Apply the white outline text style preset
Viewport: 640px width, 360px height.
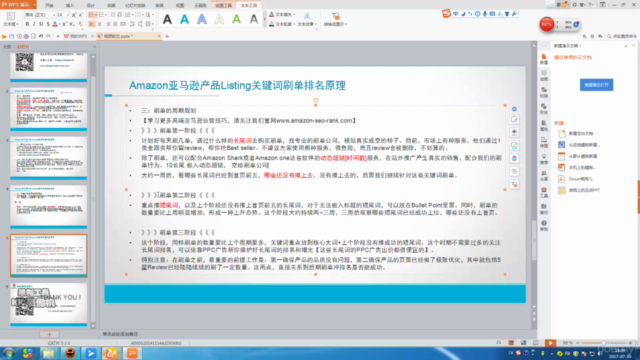[219, 19]
